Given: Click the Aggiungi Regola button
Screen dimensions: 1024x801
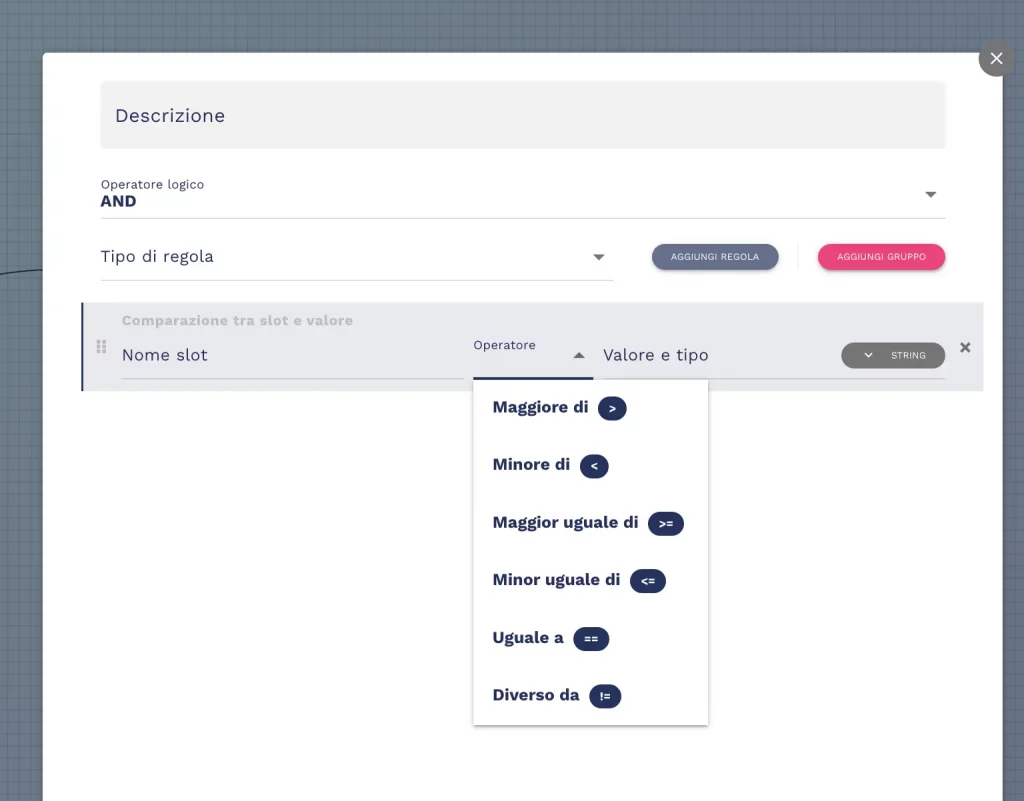Looking at the screenshot, I should tap(714, 257).
